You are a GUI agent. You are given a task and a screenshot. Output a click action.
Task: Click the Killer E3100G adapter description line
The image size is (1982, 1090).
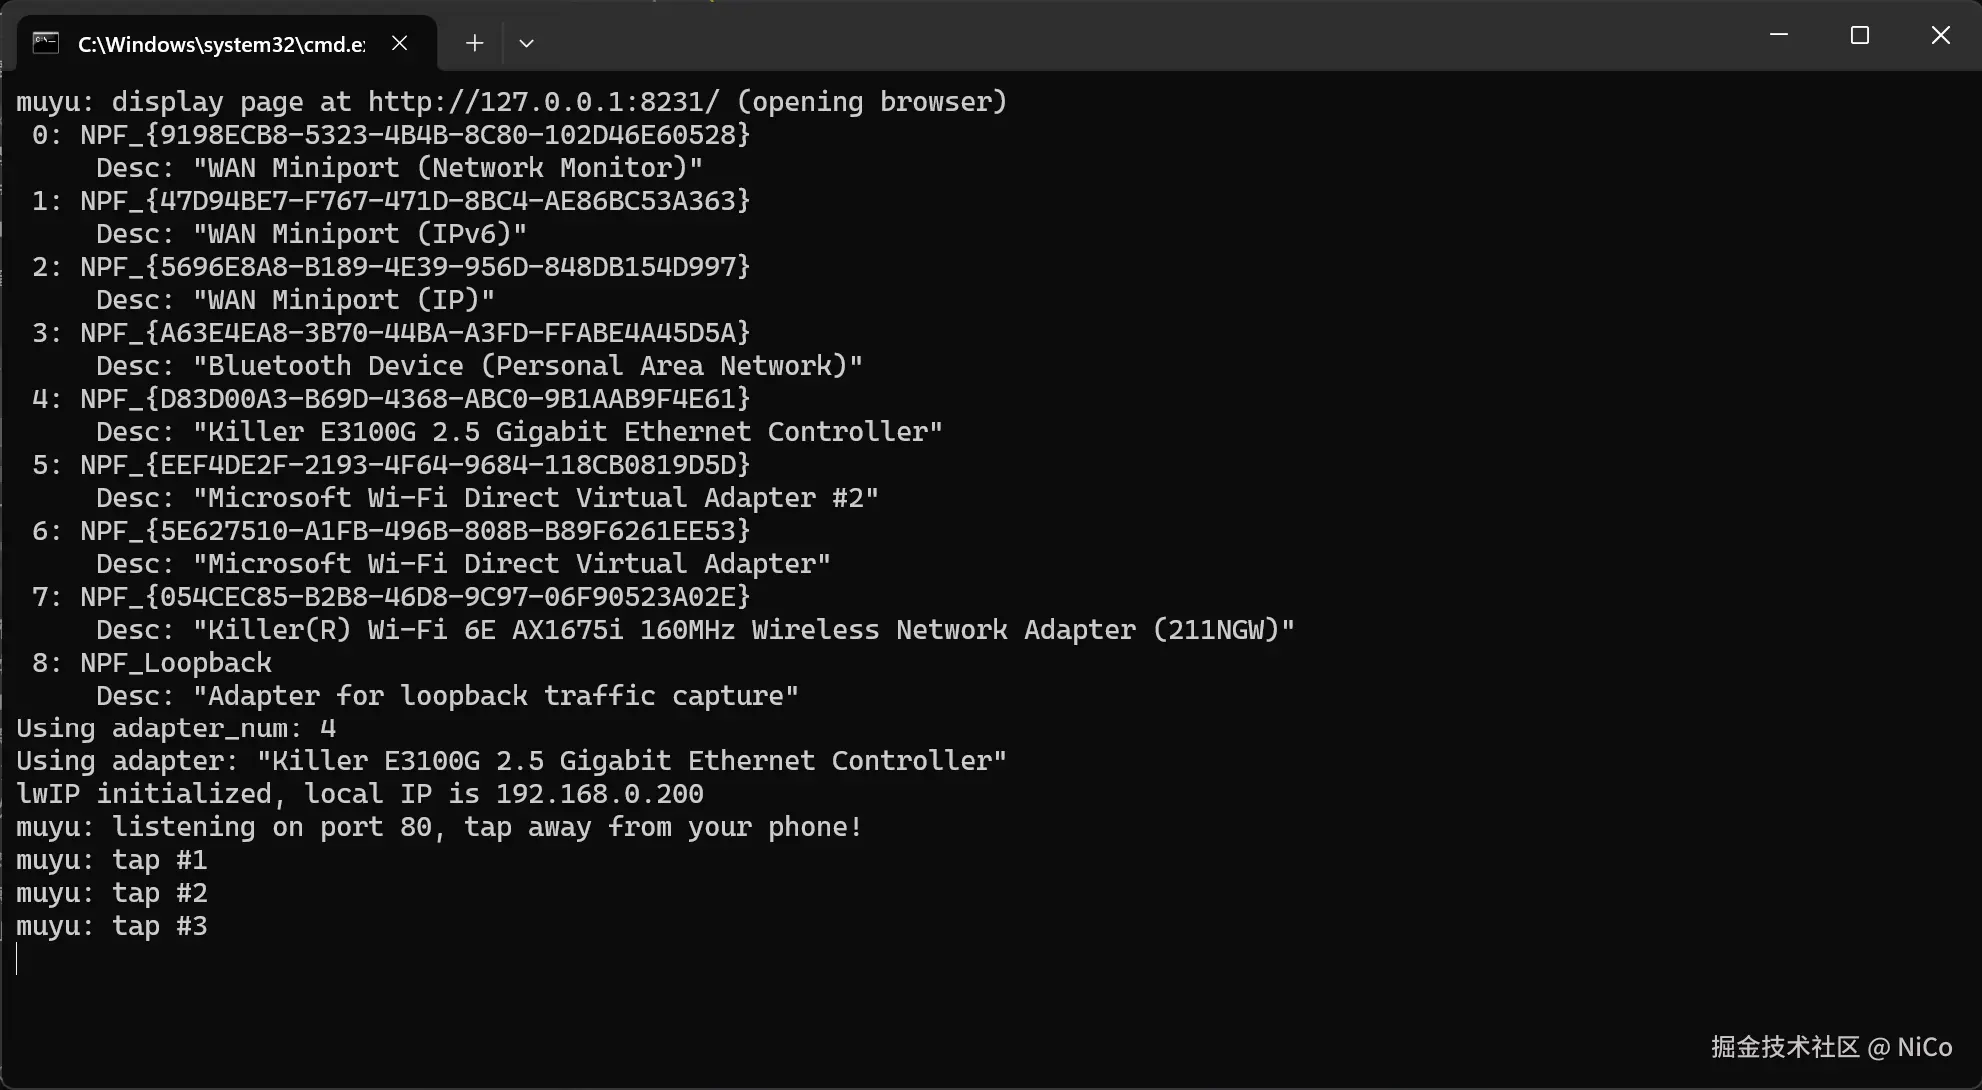(x=519, y=432)
